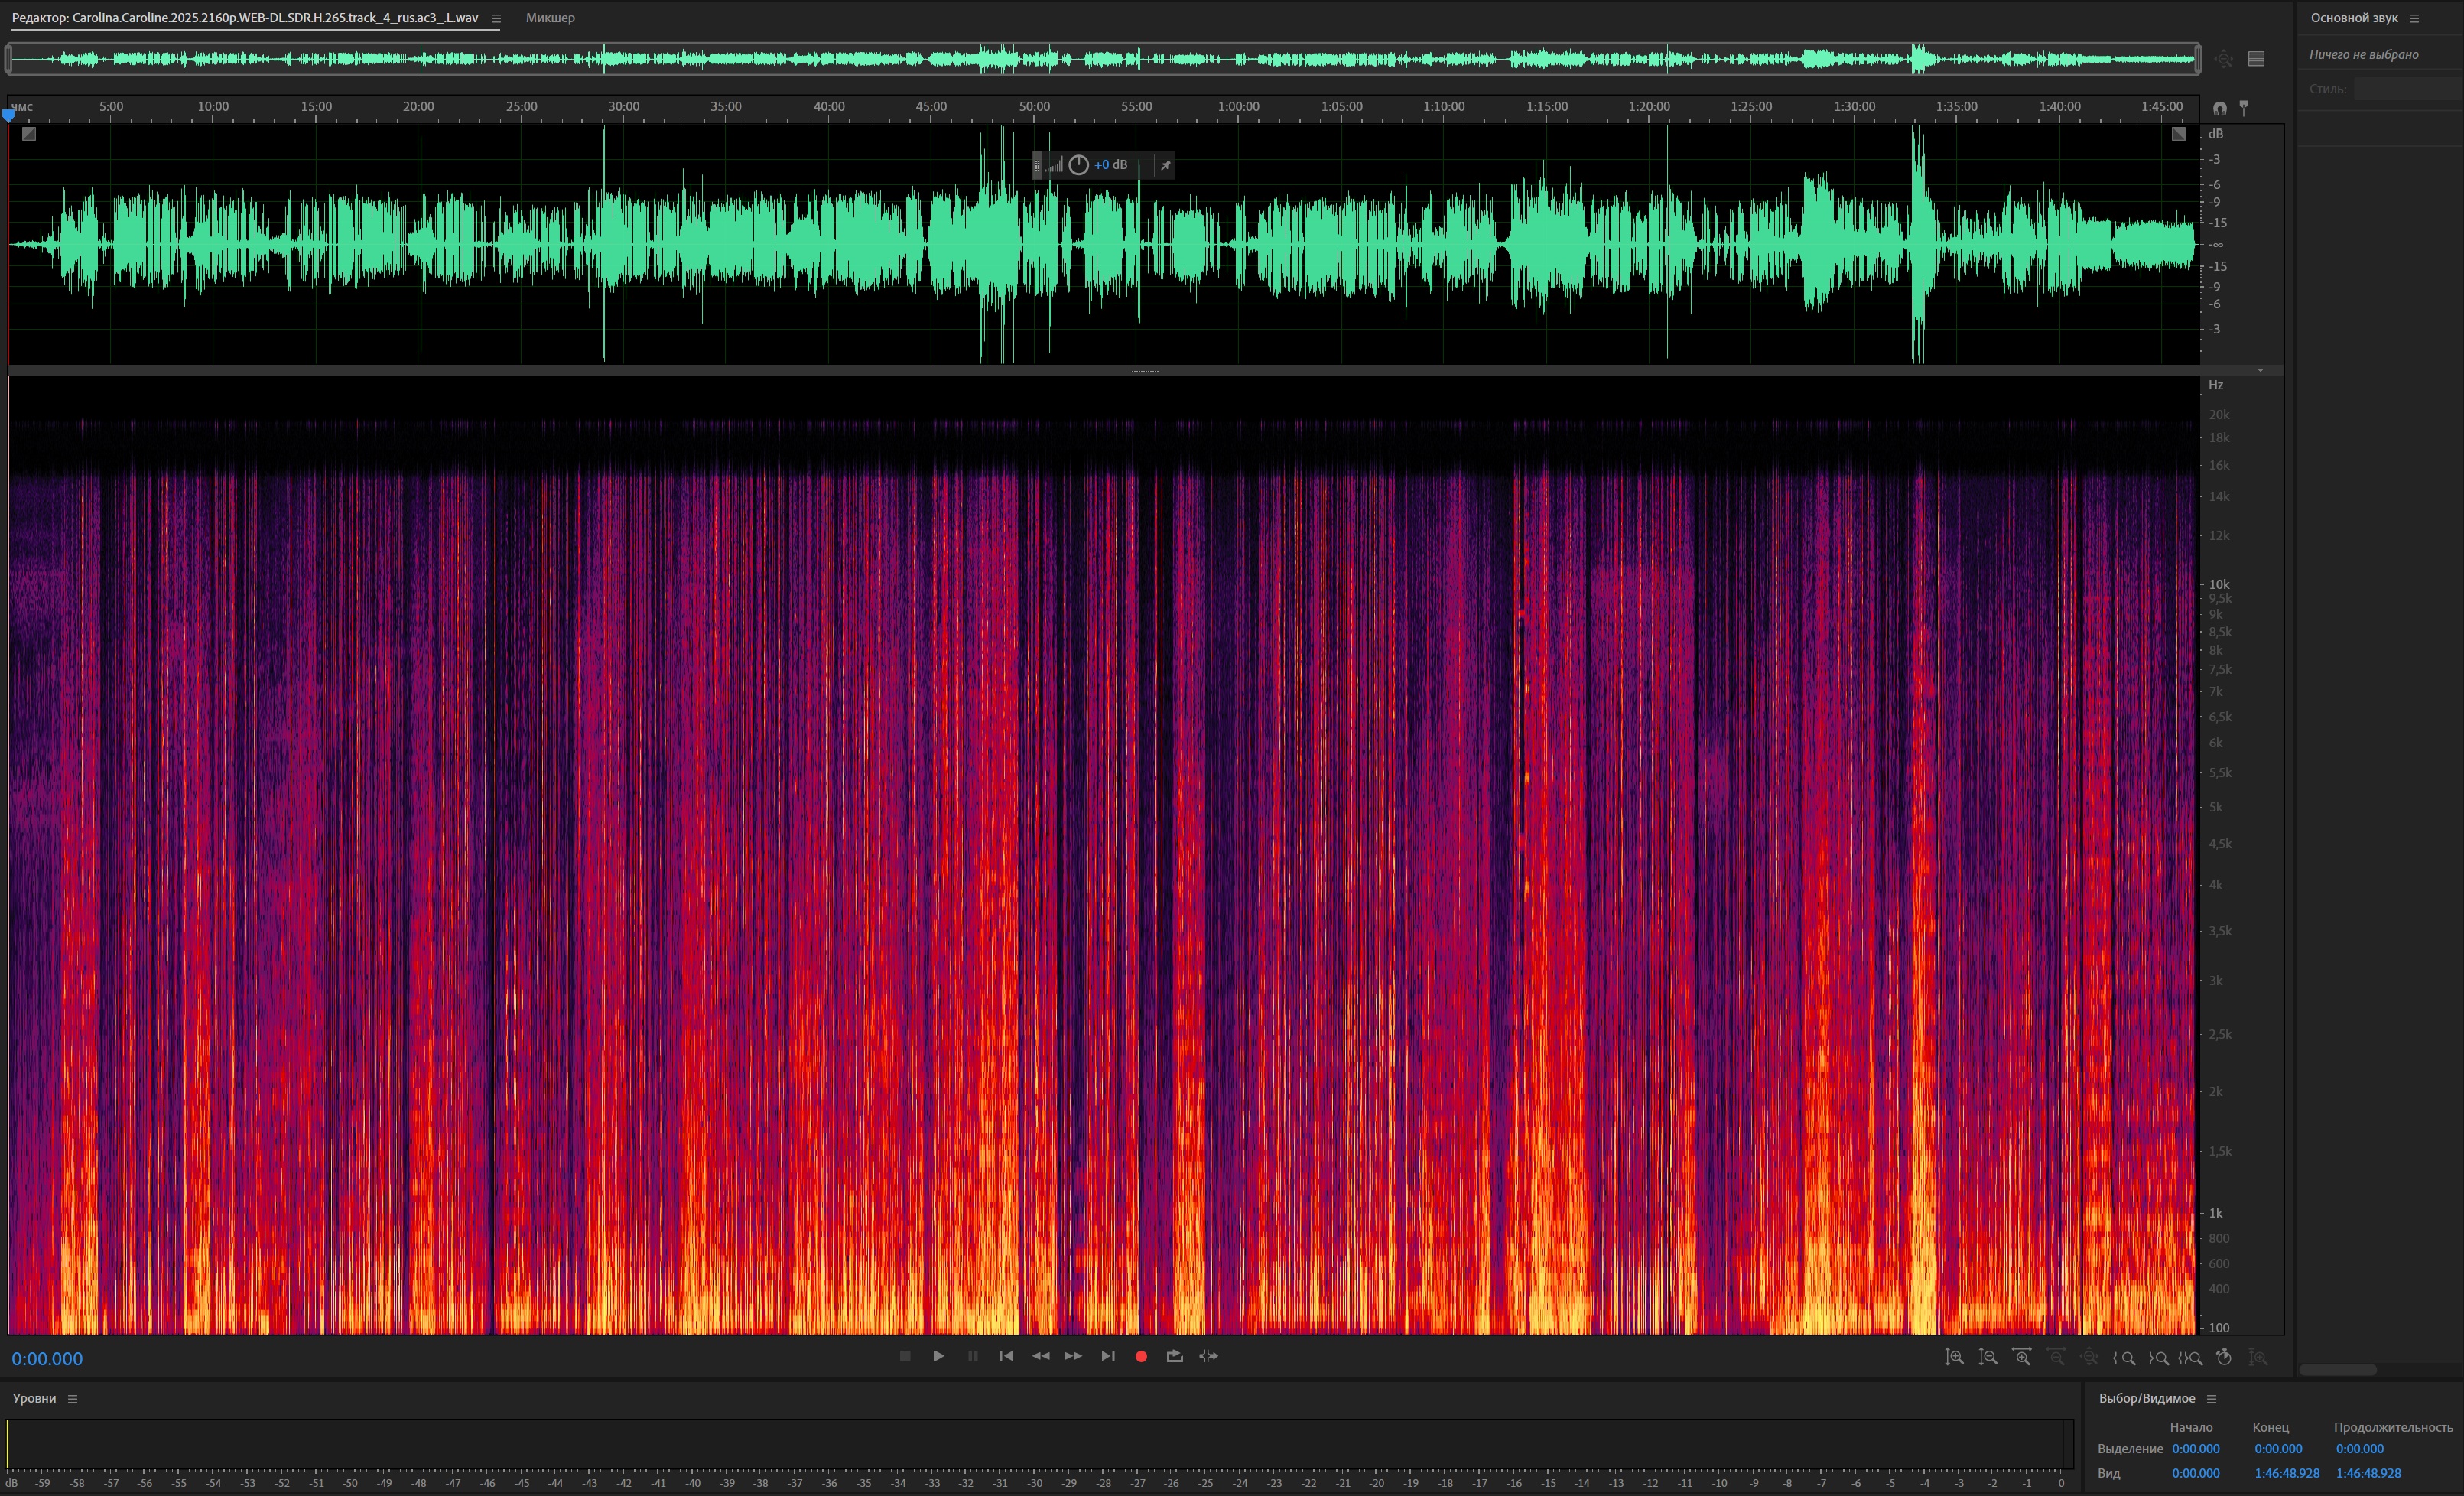The width and height of the screenshot is (2464, 1496).
Task: Open Основной звук panel menu
Action: [2414, 18]
